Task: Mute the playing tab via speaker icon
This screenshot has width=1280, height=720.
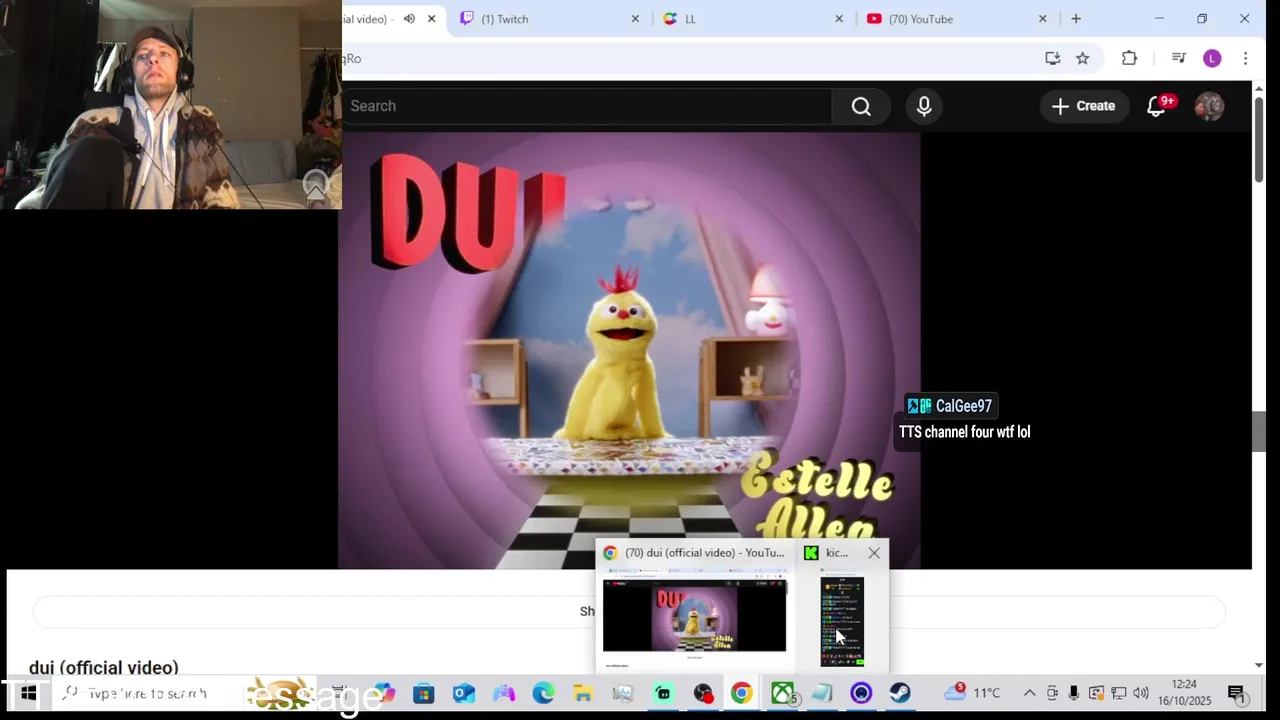Action: [x=409, y=19]
